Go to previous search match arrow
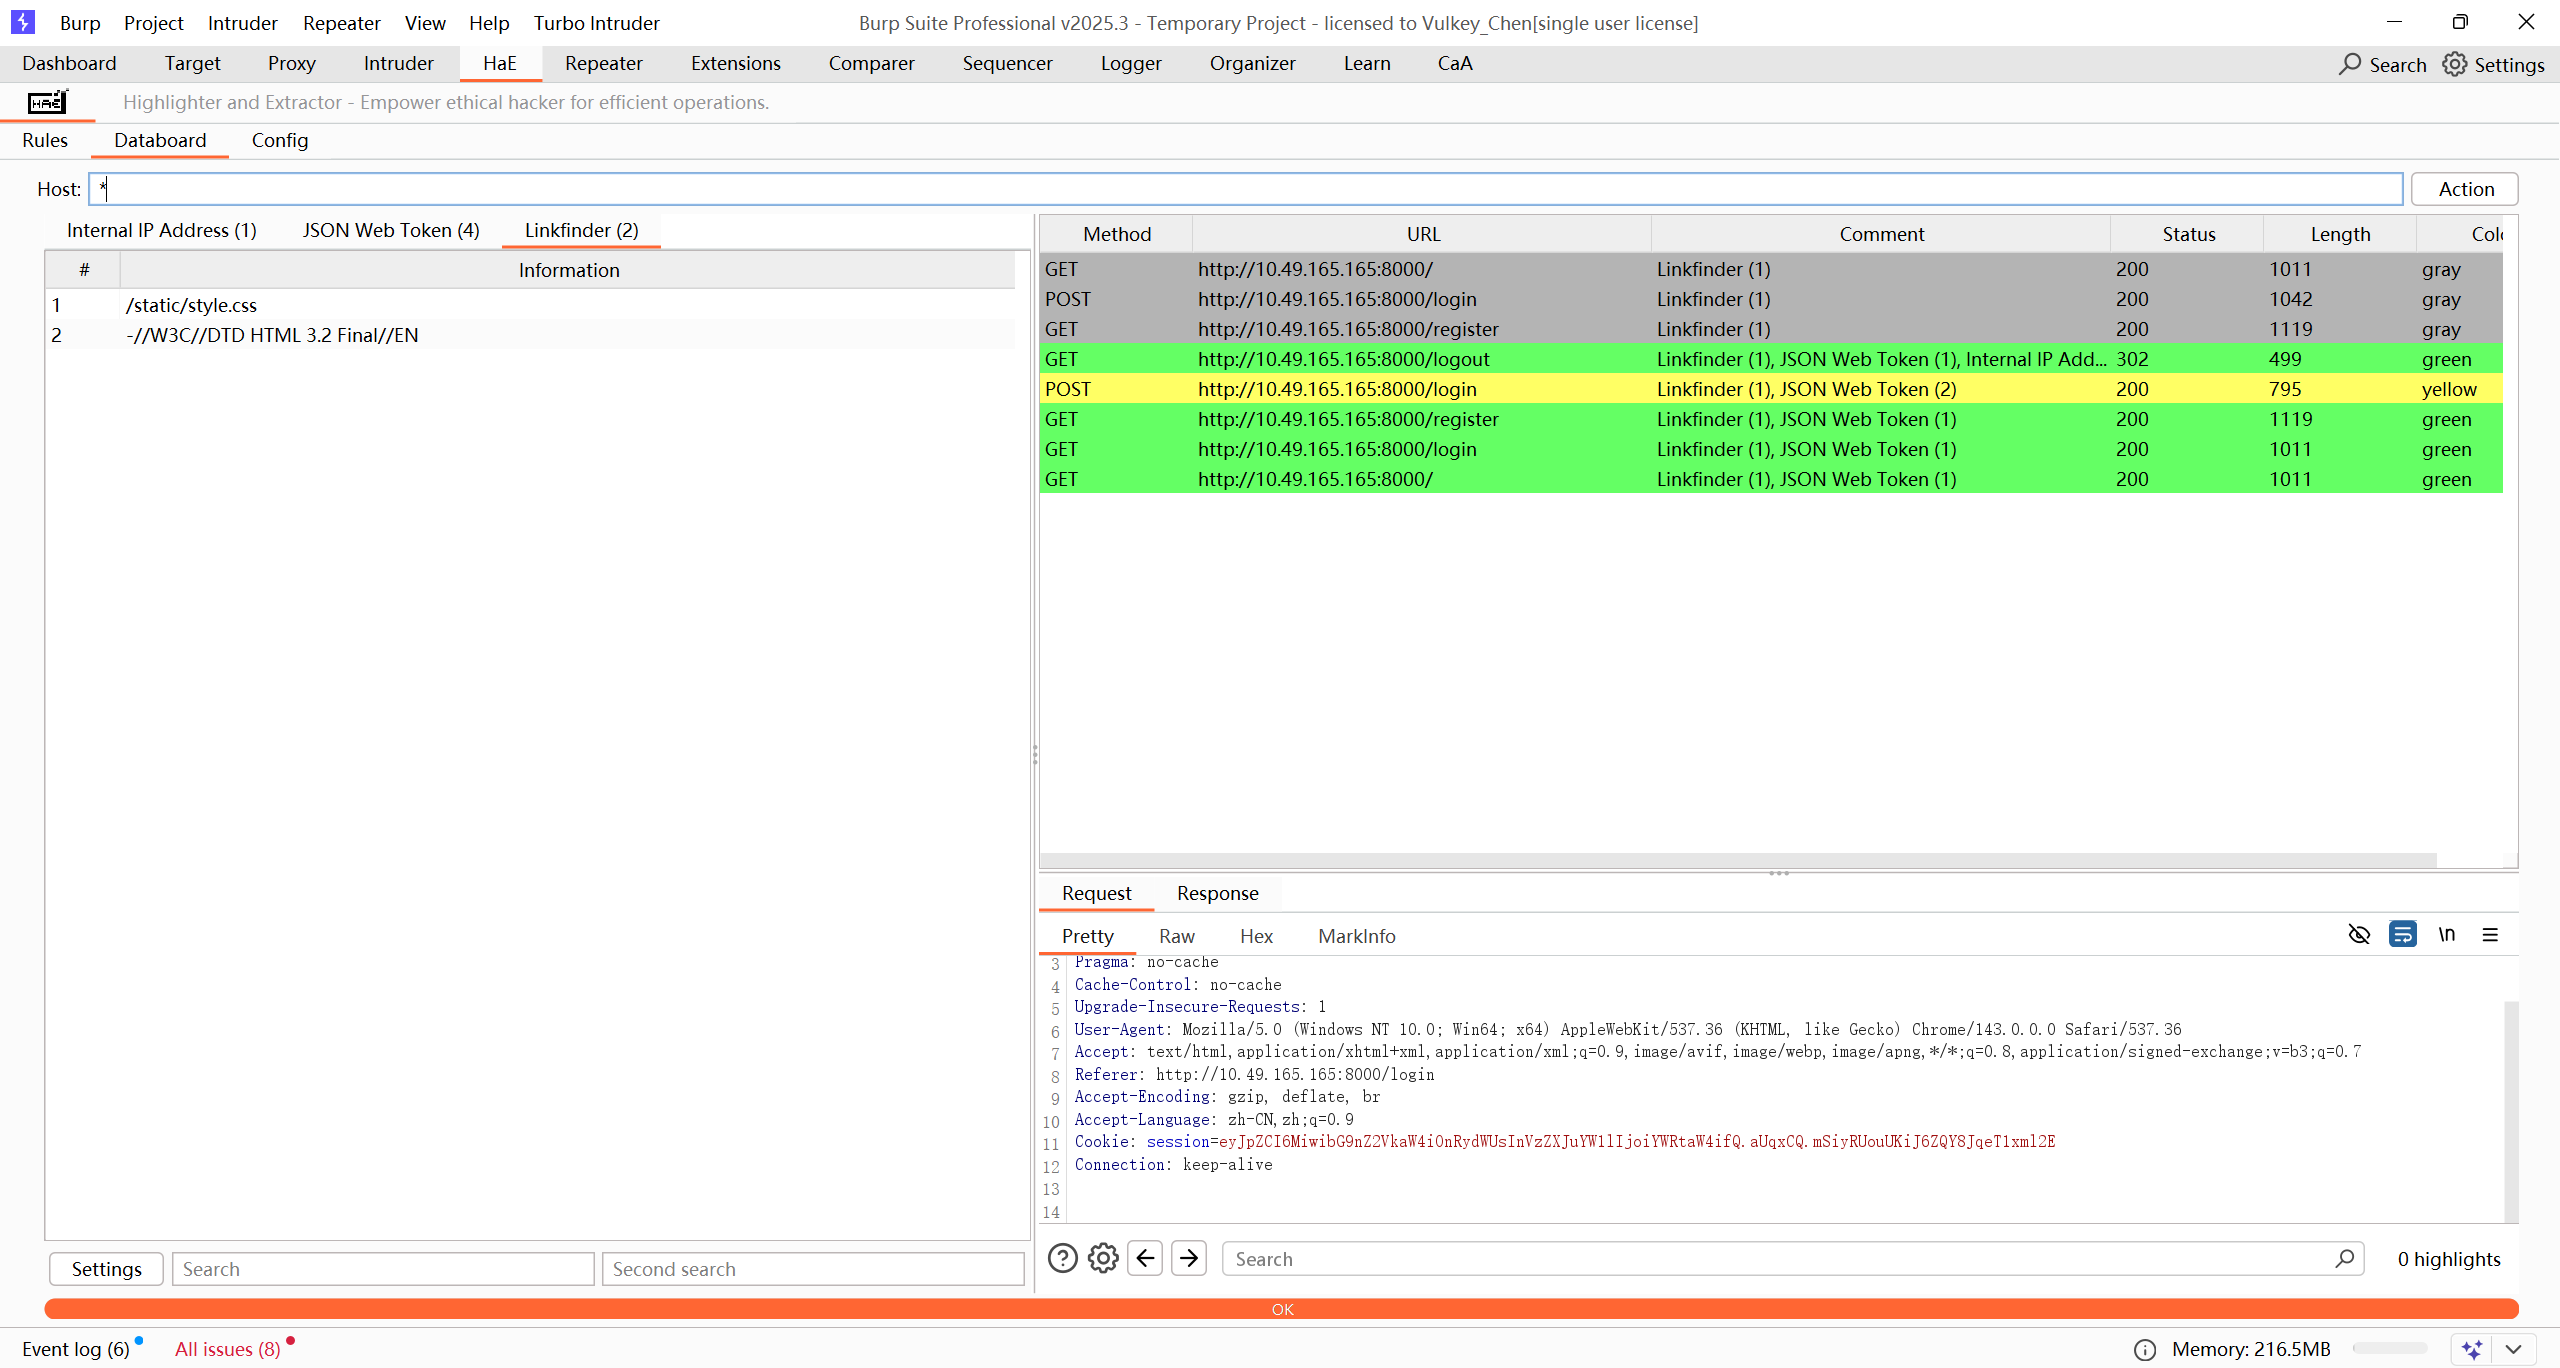This screenshot has width=2560, height=1368. tap(1145, 1258)
